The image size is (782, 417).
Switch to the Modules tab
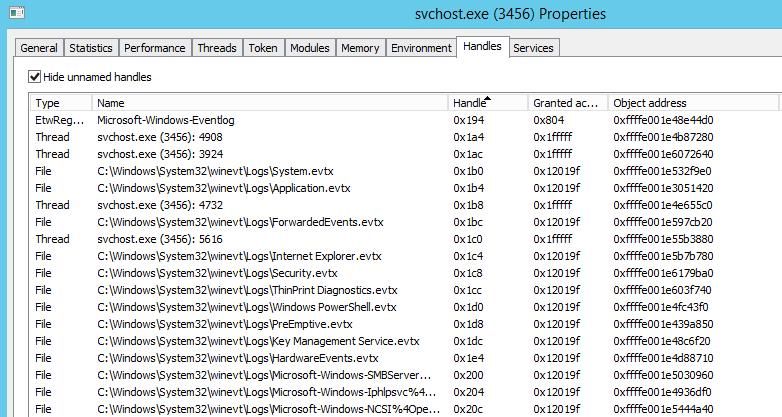(x=310, y=48)
